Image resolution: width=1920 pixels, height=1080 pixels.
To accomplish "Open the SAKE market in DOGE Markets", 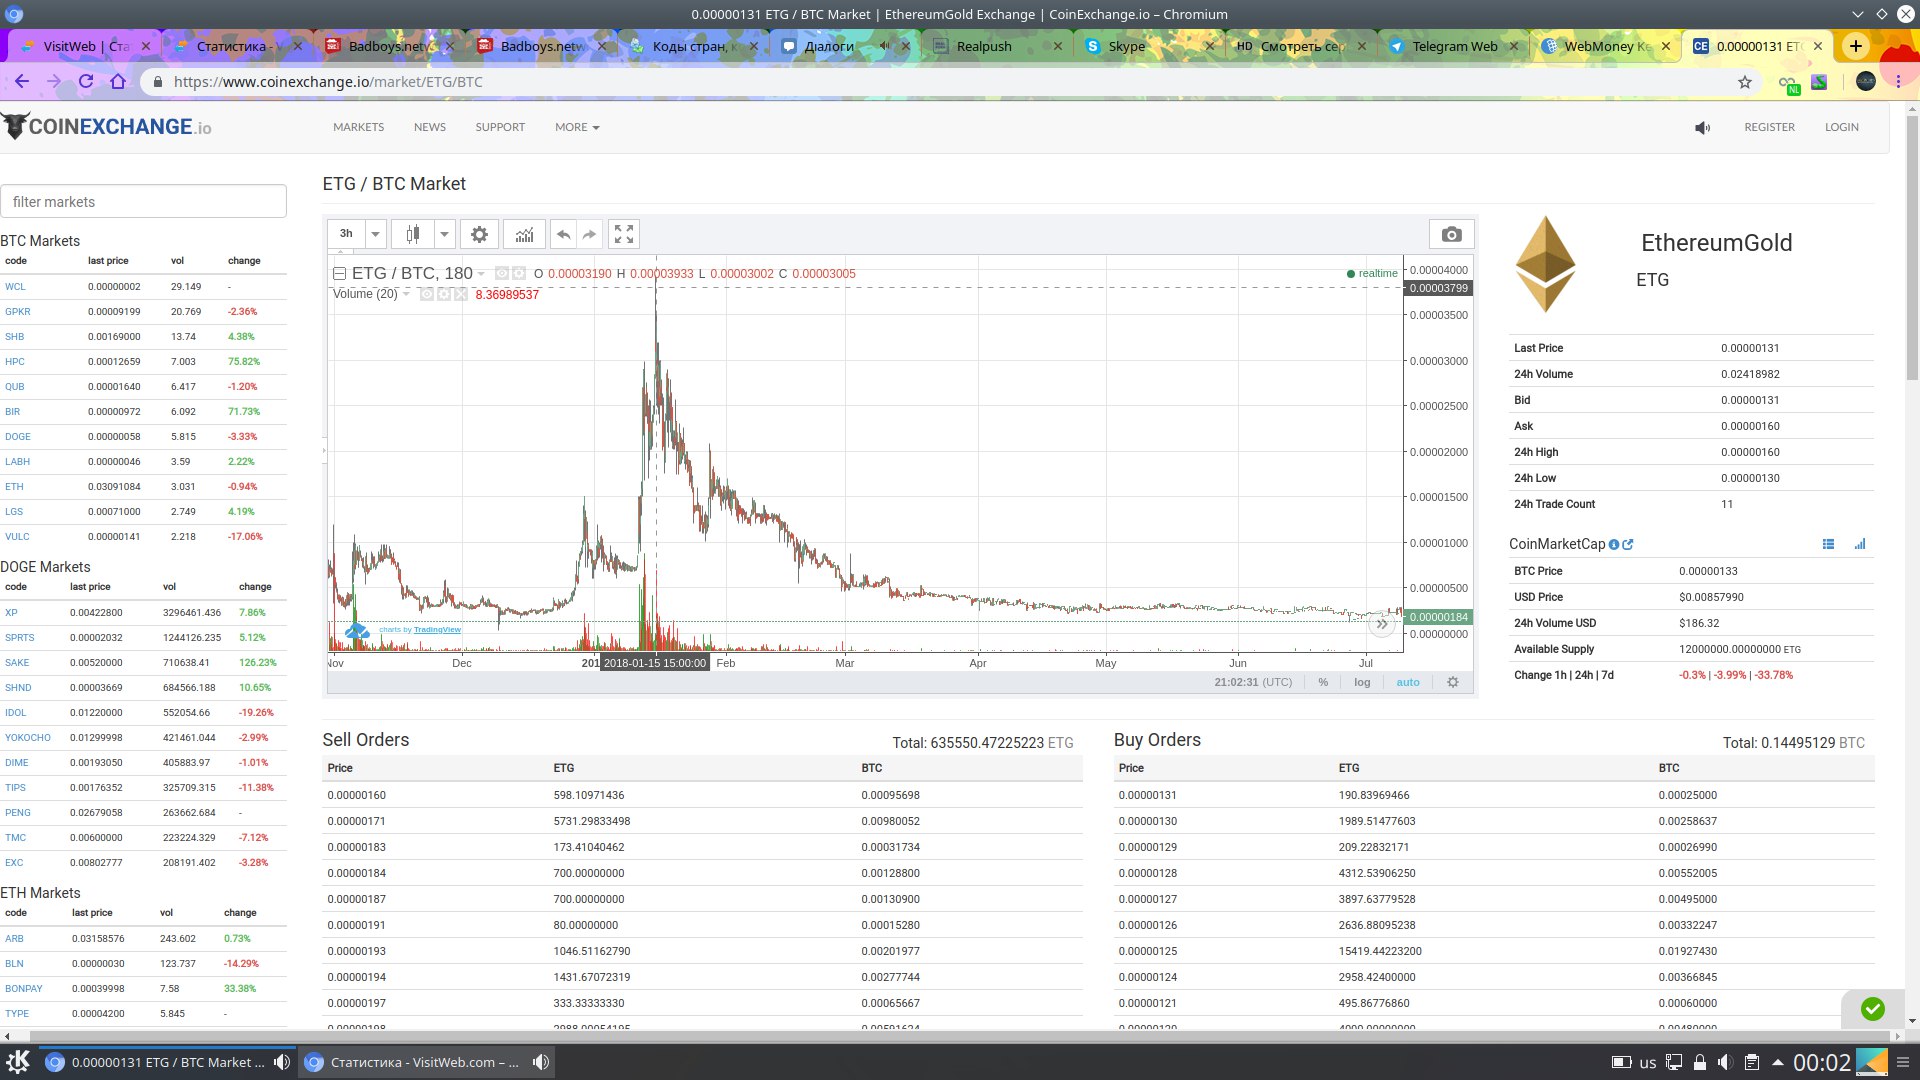I will (x=17, y=663).
